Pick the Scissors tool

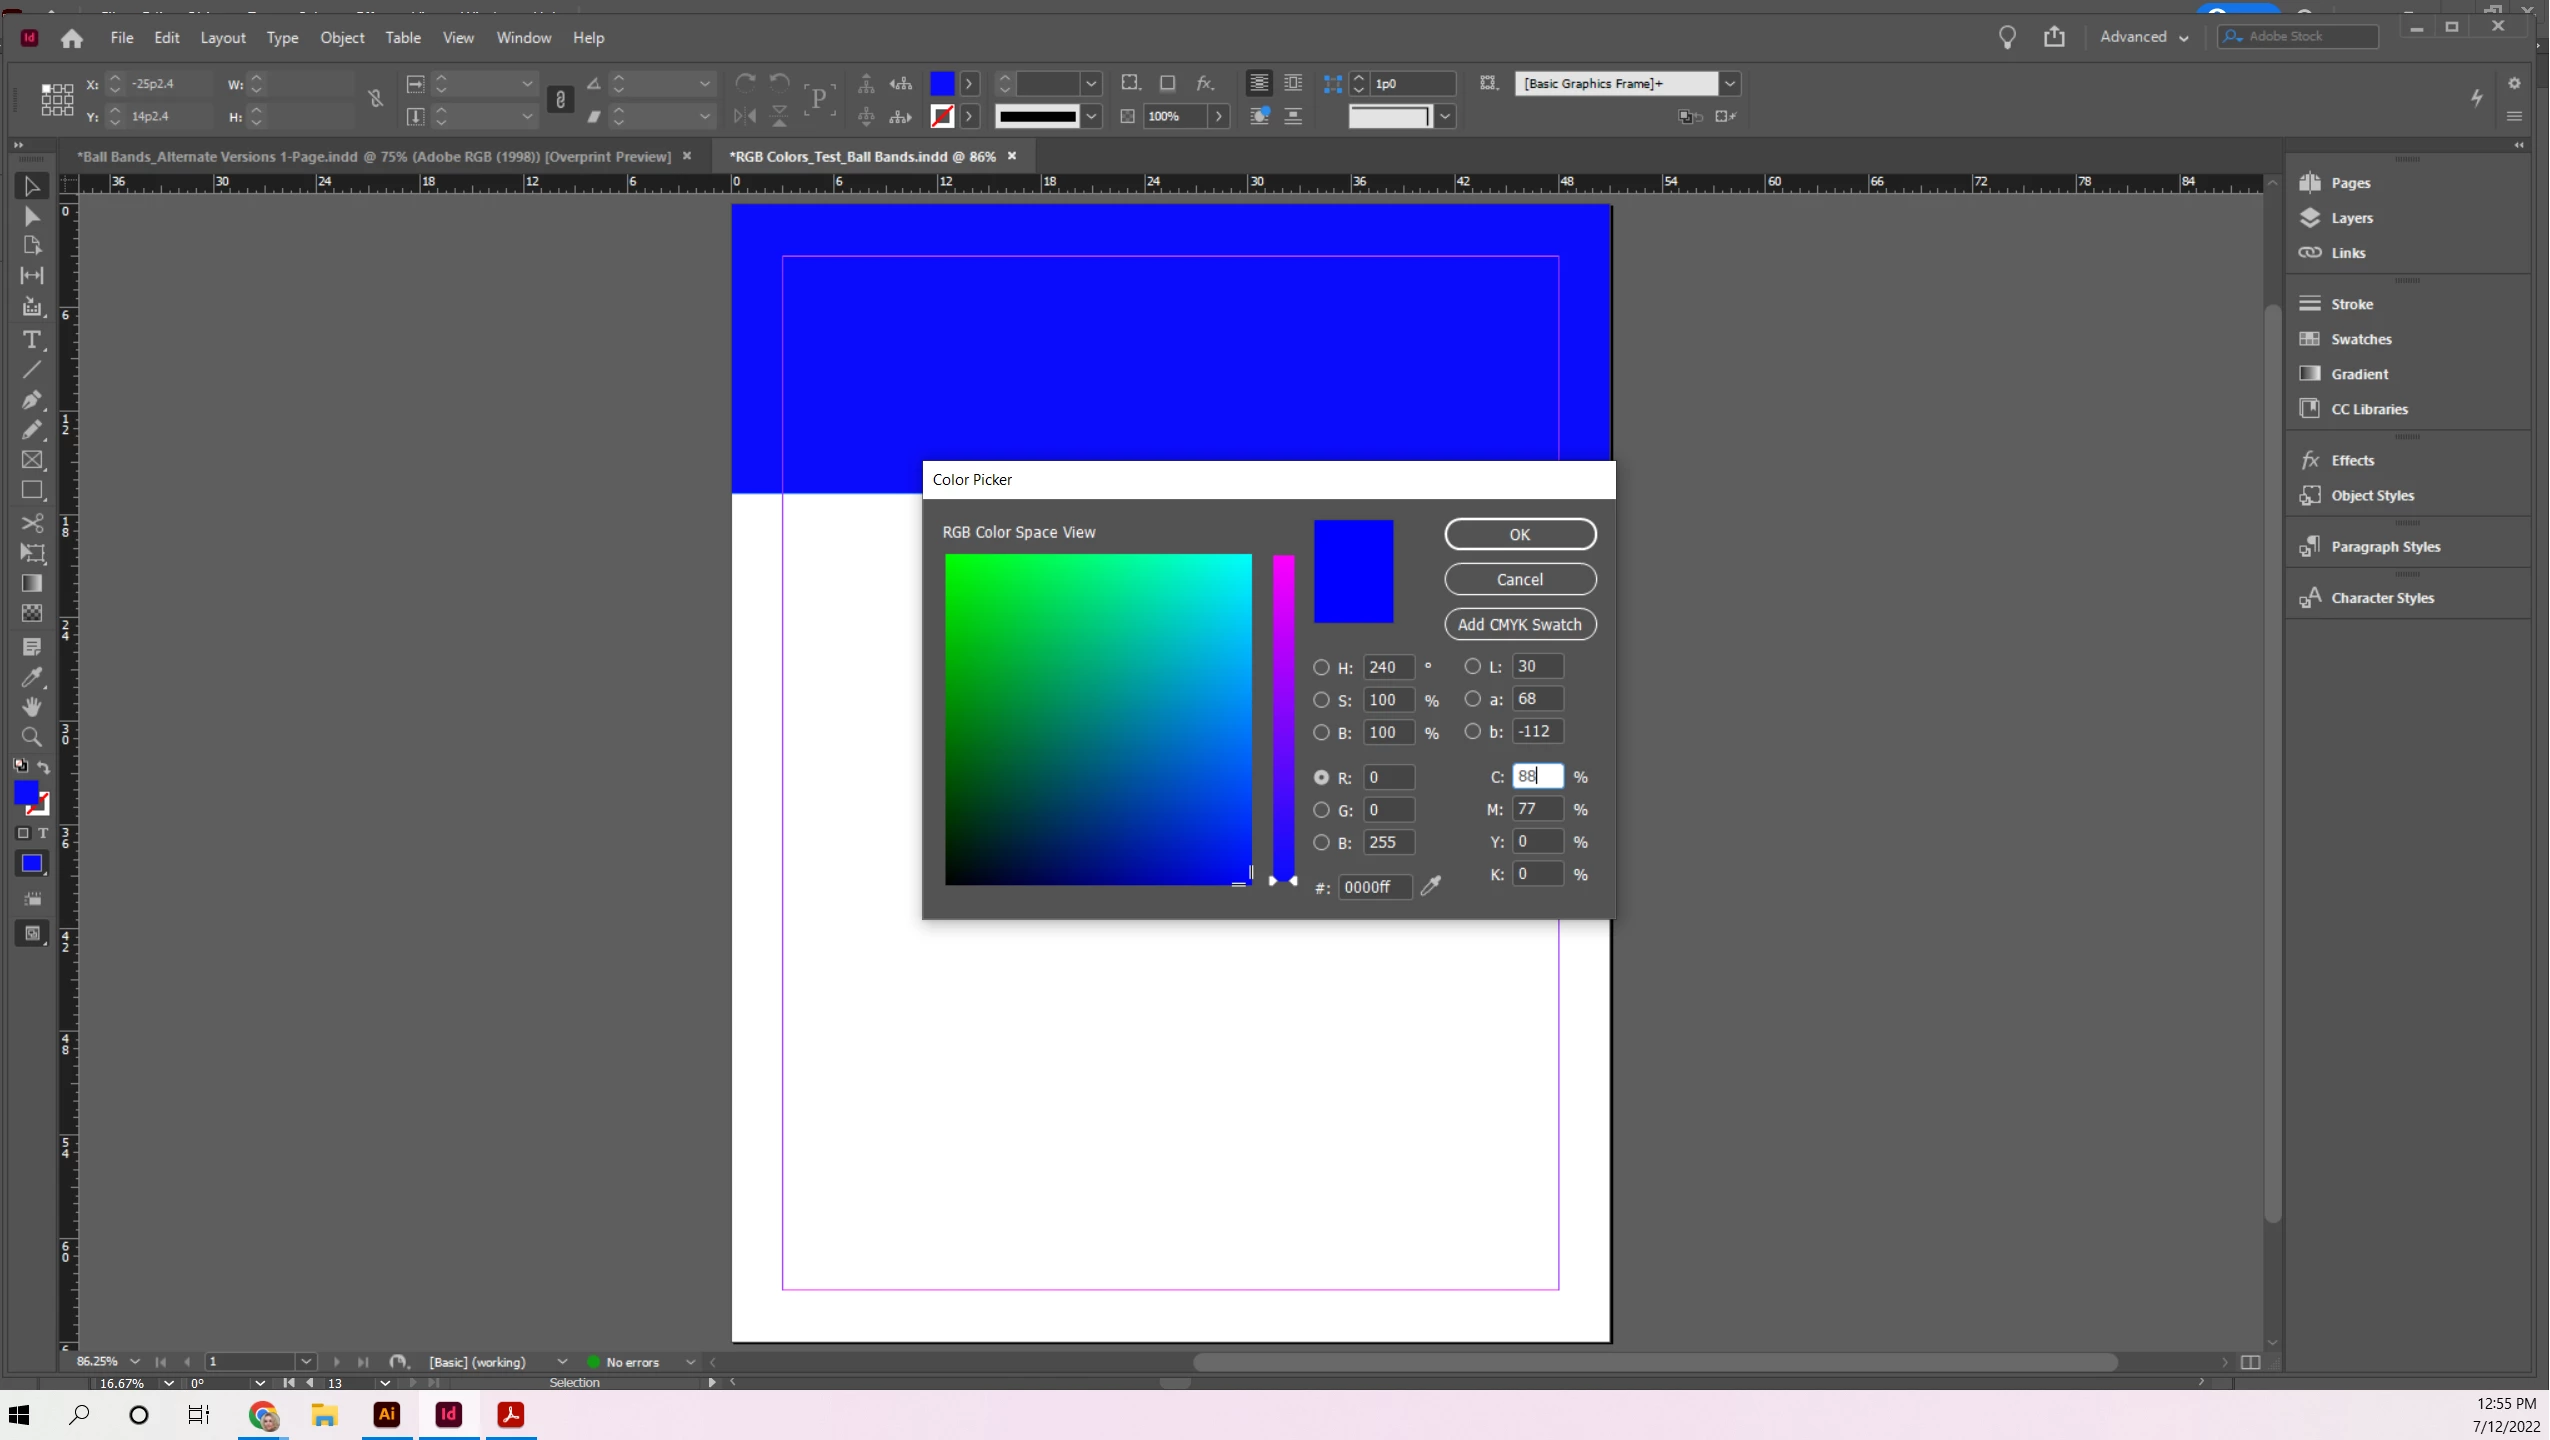31,523
